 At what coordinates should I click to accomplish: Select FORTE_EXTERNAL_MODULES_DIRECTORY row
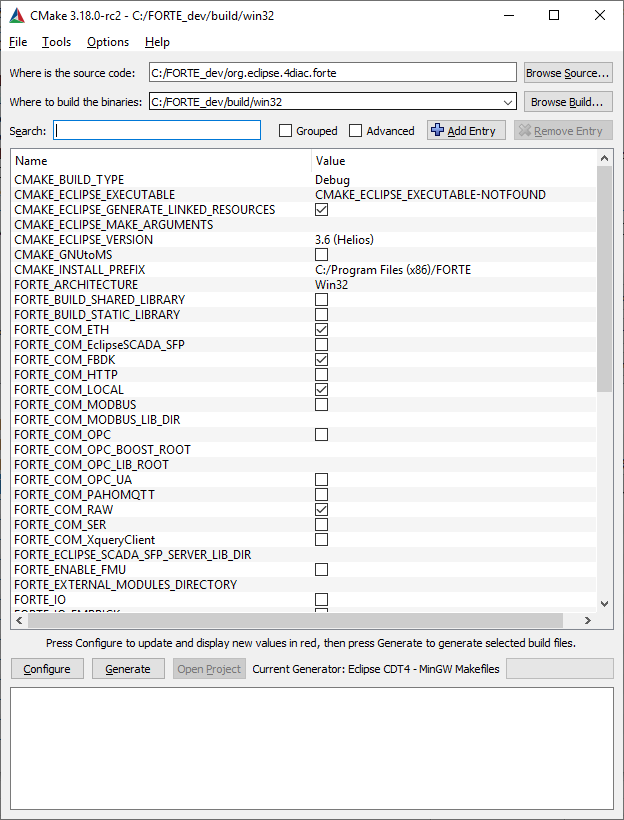[303, 585]
